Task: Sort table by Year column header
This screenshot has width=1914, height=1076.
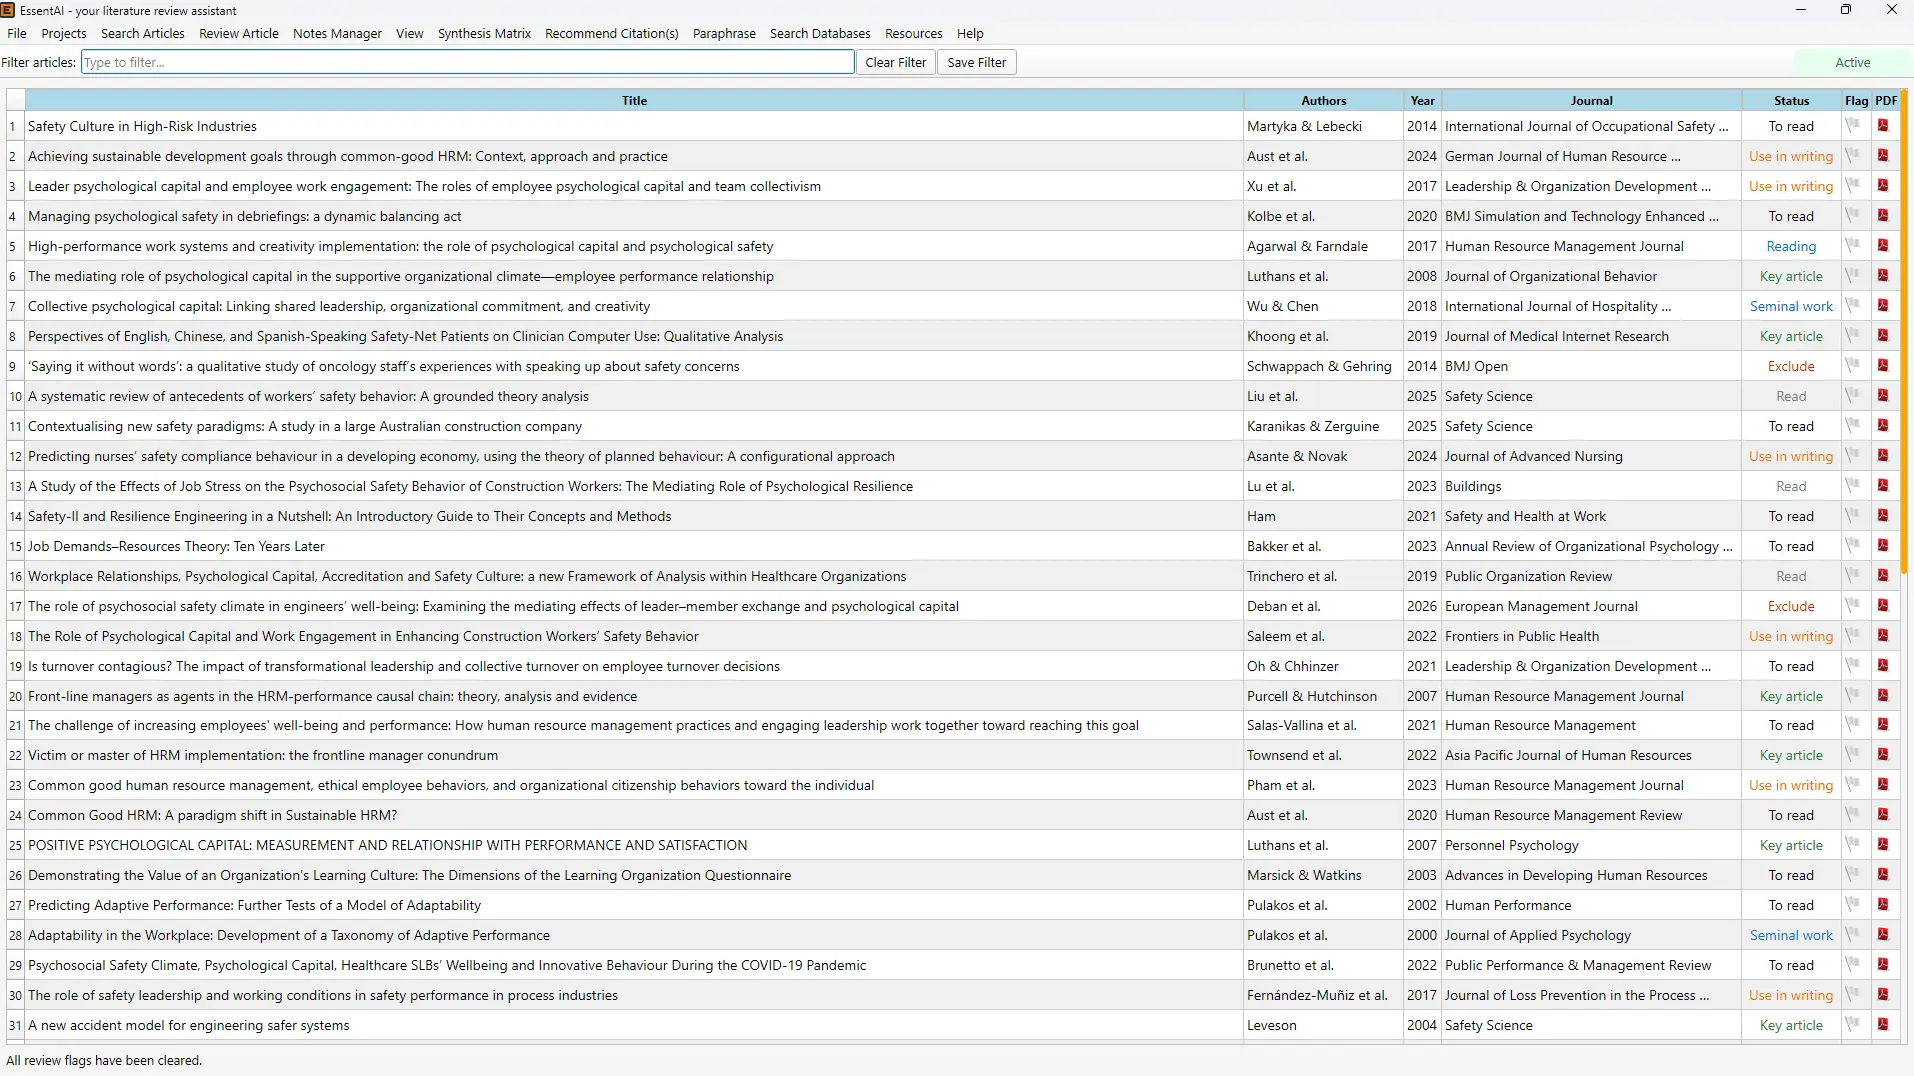Action: click(x=1423, y=100)
